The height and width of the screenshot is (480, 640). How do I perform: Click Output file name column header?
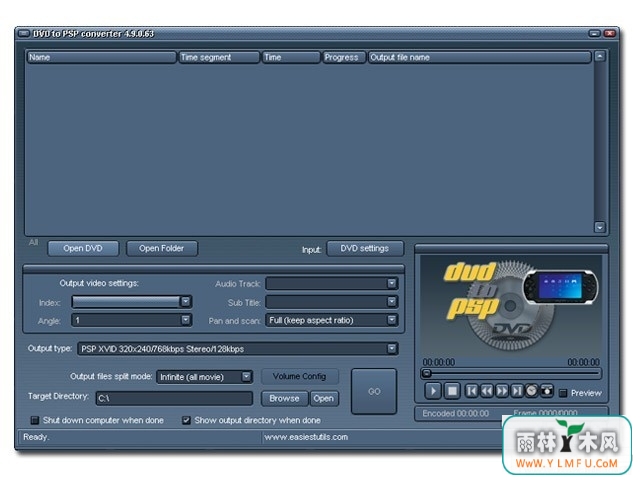[480, 57]
